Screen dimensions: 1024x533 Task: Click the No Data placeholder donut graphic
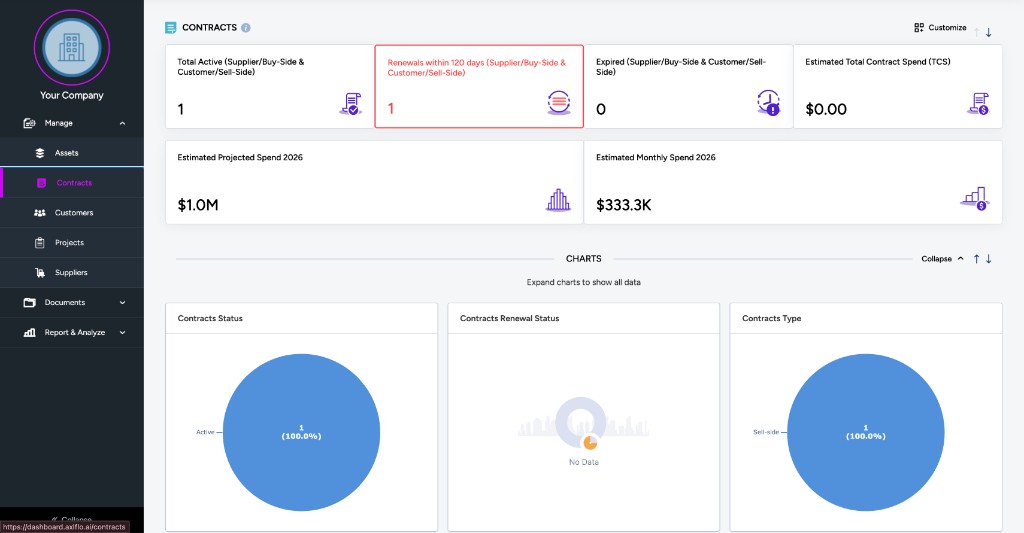tap(583, 423)
